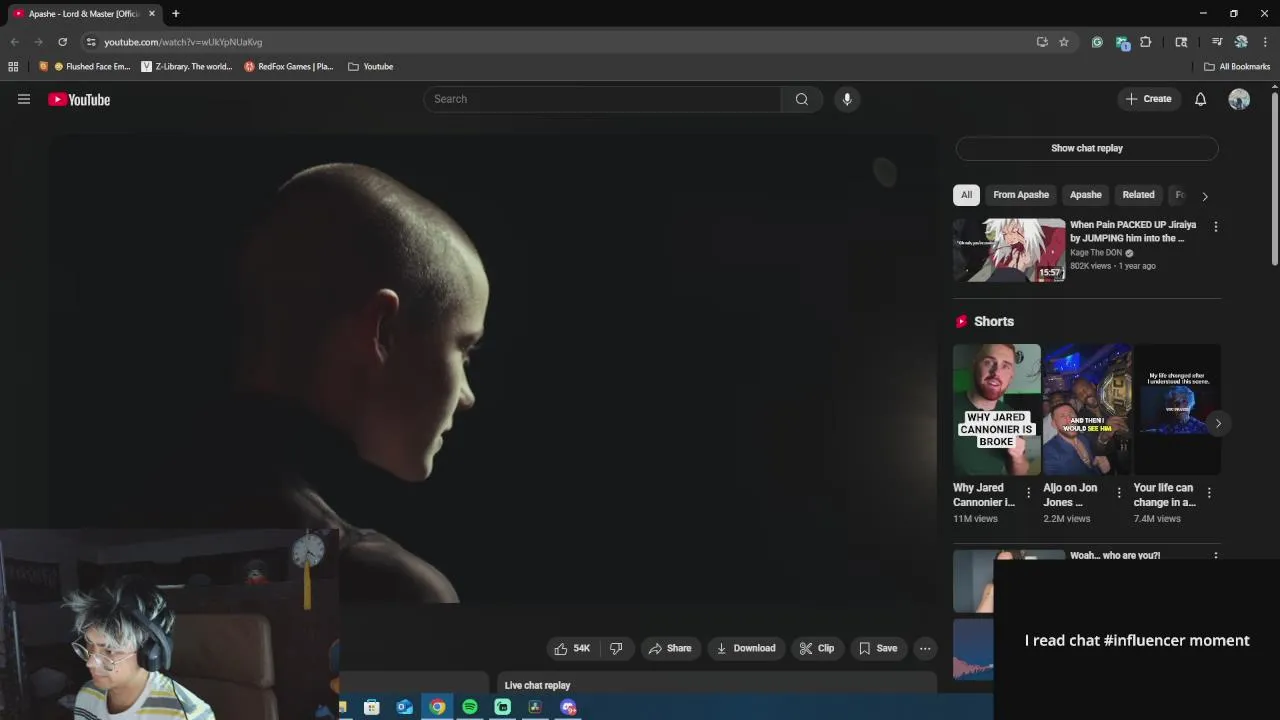Open Outlook from the taskbar

tap(404, 707)
